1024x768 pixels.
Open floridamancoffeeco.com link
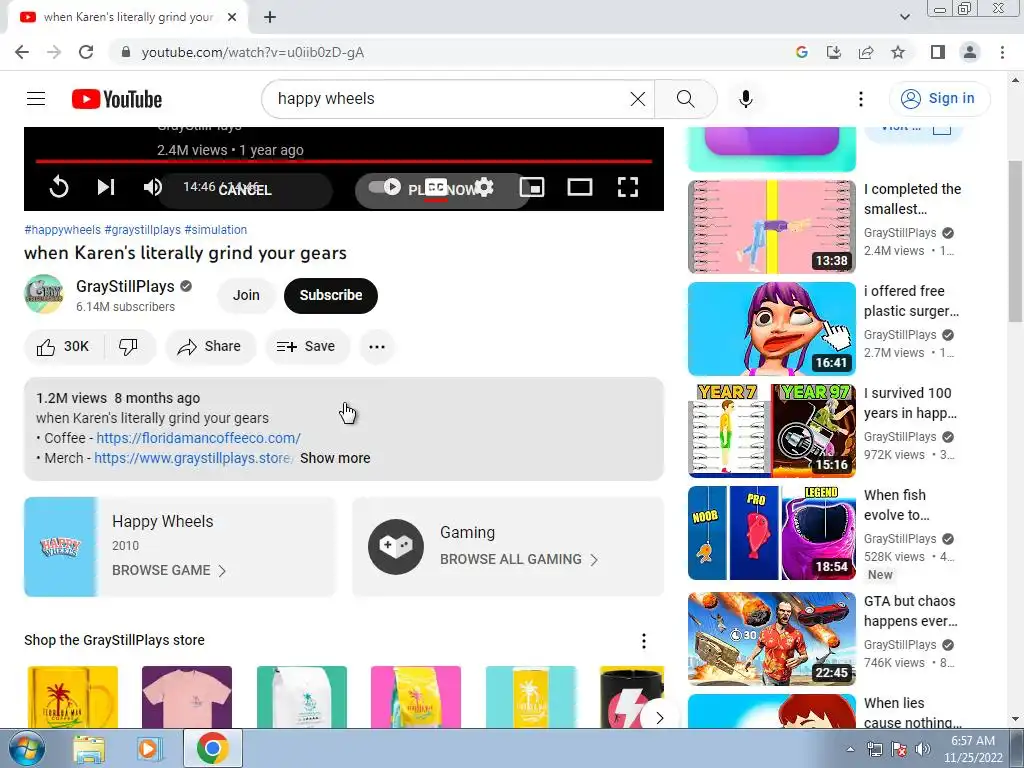click(199, 438)
